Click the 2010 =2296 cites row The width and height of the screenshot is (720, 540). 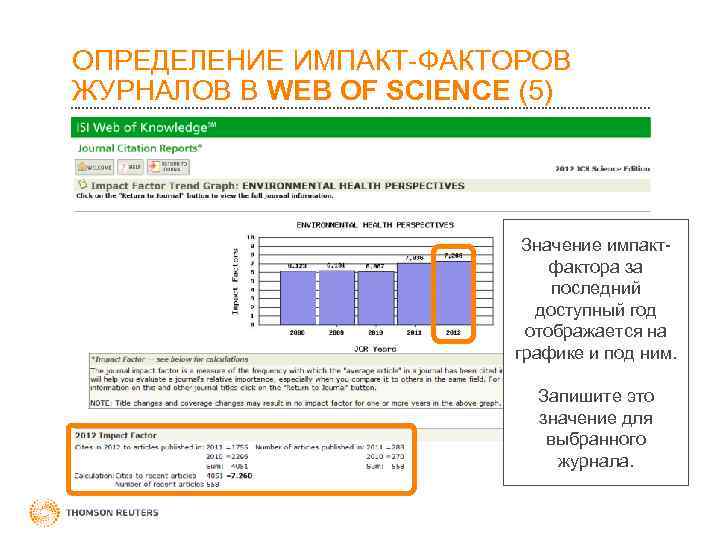tap(227, 456)
